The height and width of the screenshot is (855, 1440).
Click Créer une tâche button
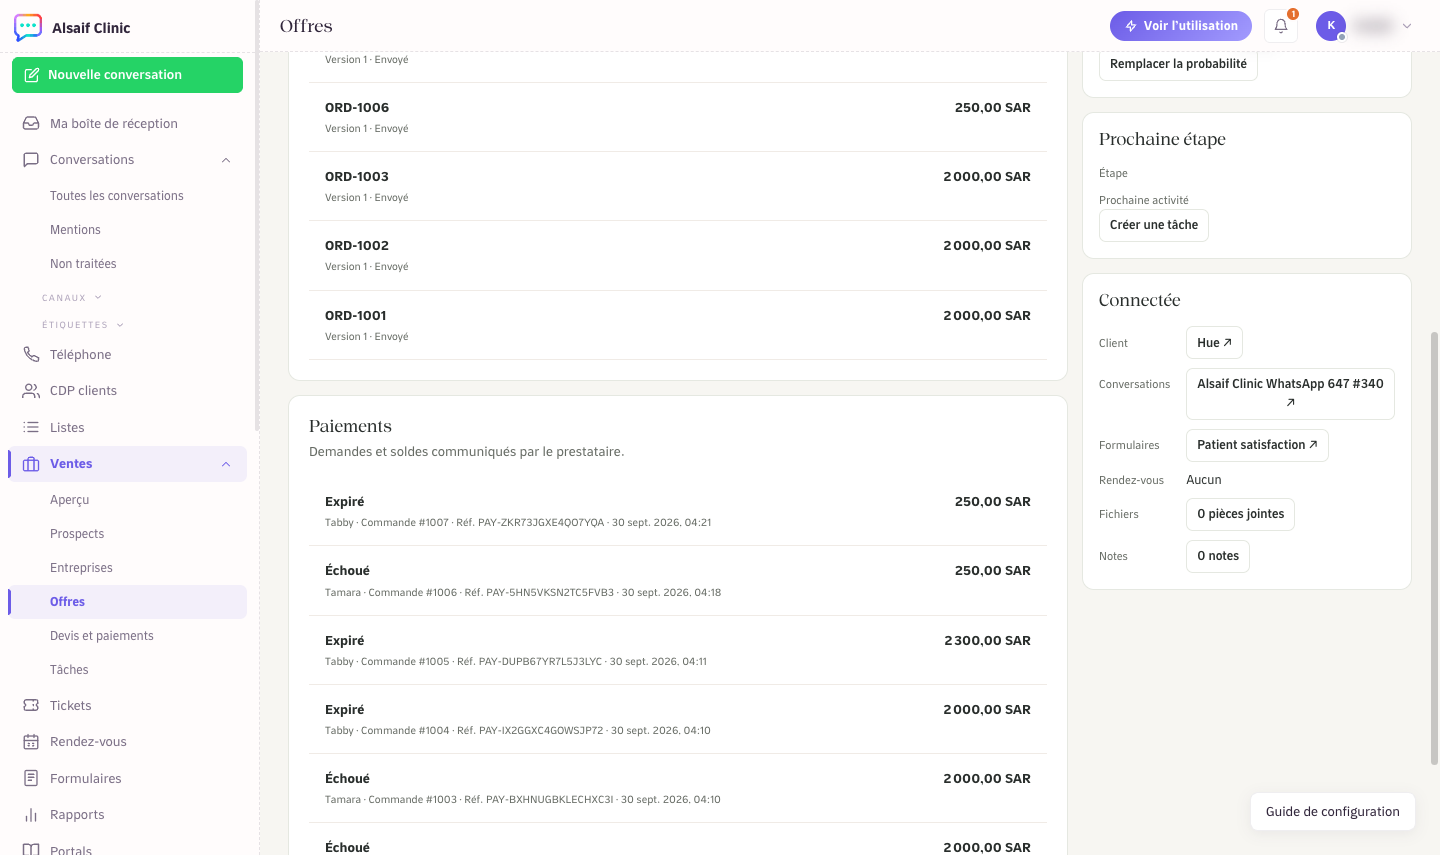point(1154,225)
